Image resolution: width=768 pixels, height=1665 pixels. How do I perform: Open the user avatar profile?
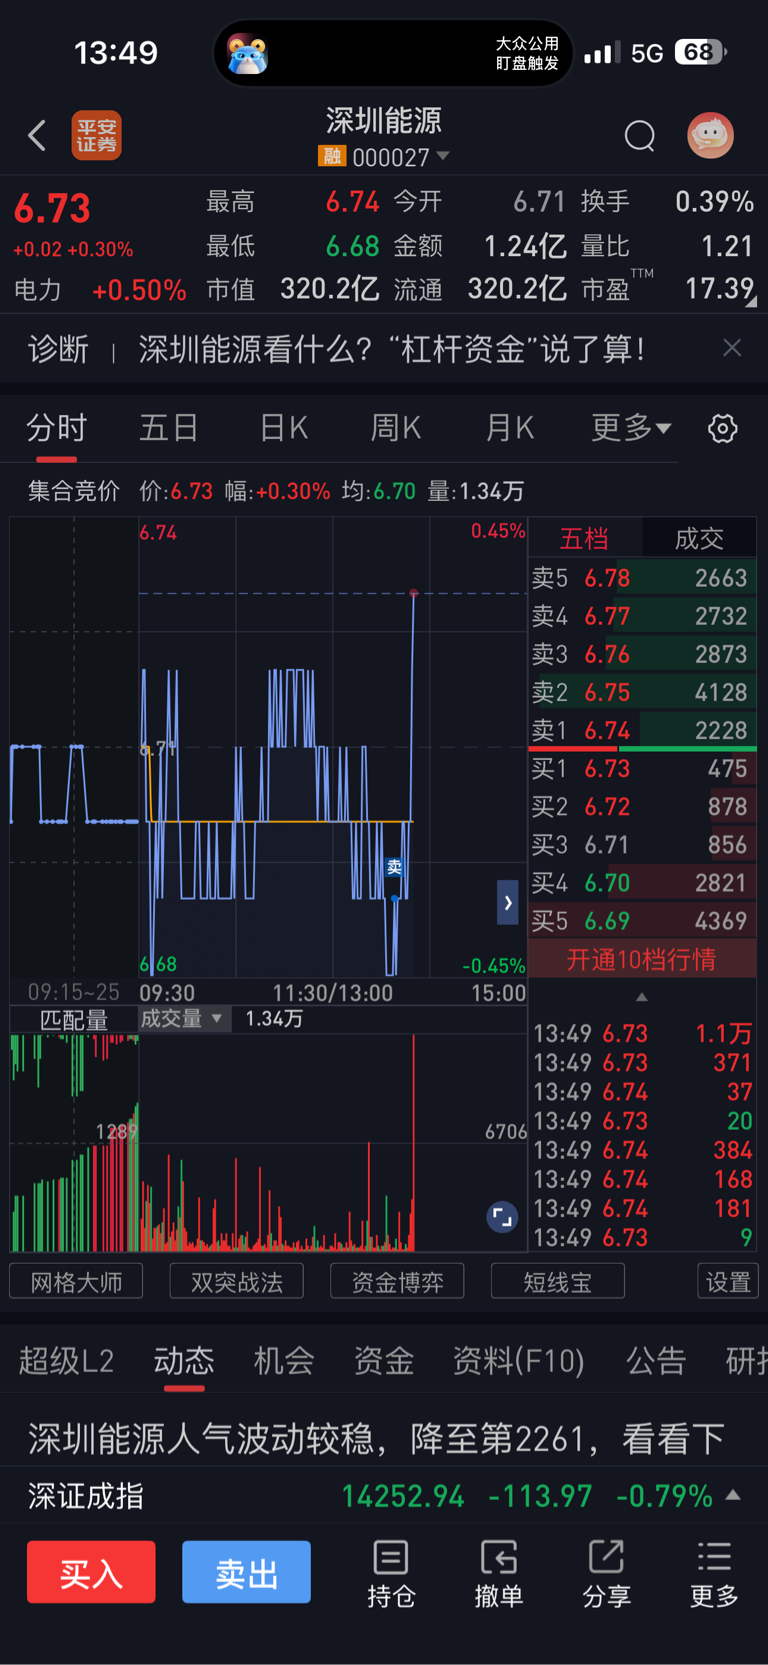(x=711, y=135)
